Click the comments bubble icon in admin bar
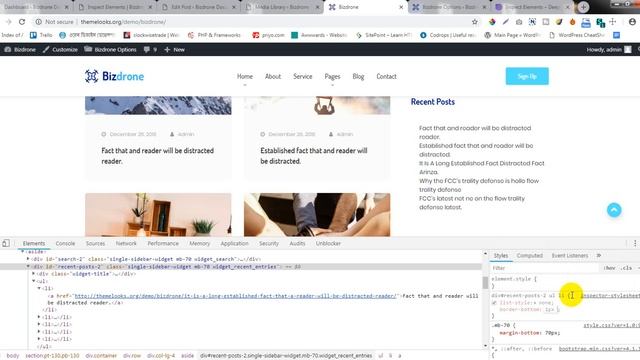640x360 pixels. (x=147, y=49)
